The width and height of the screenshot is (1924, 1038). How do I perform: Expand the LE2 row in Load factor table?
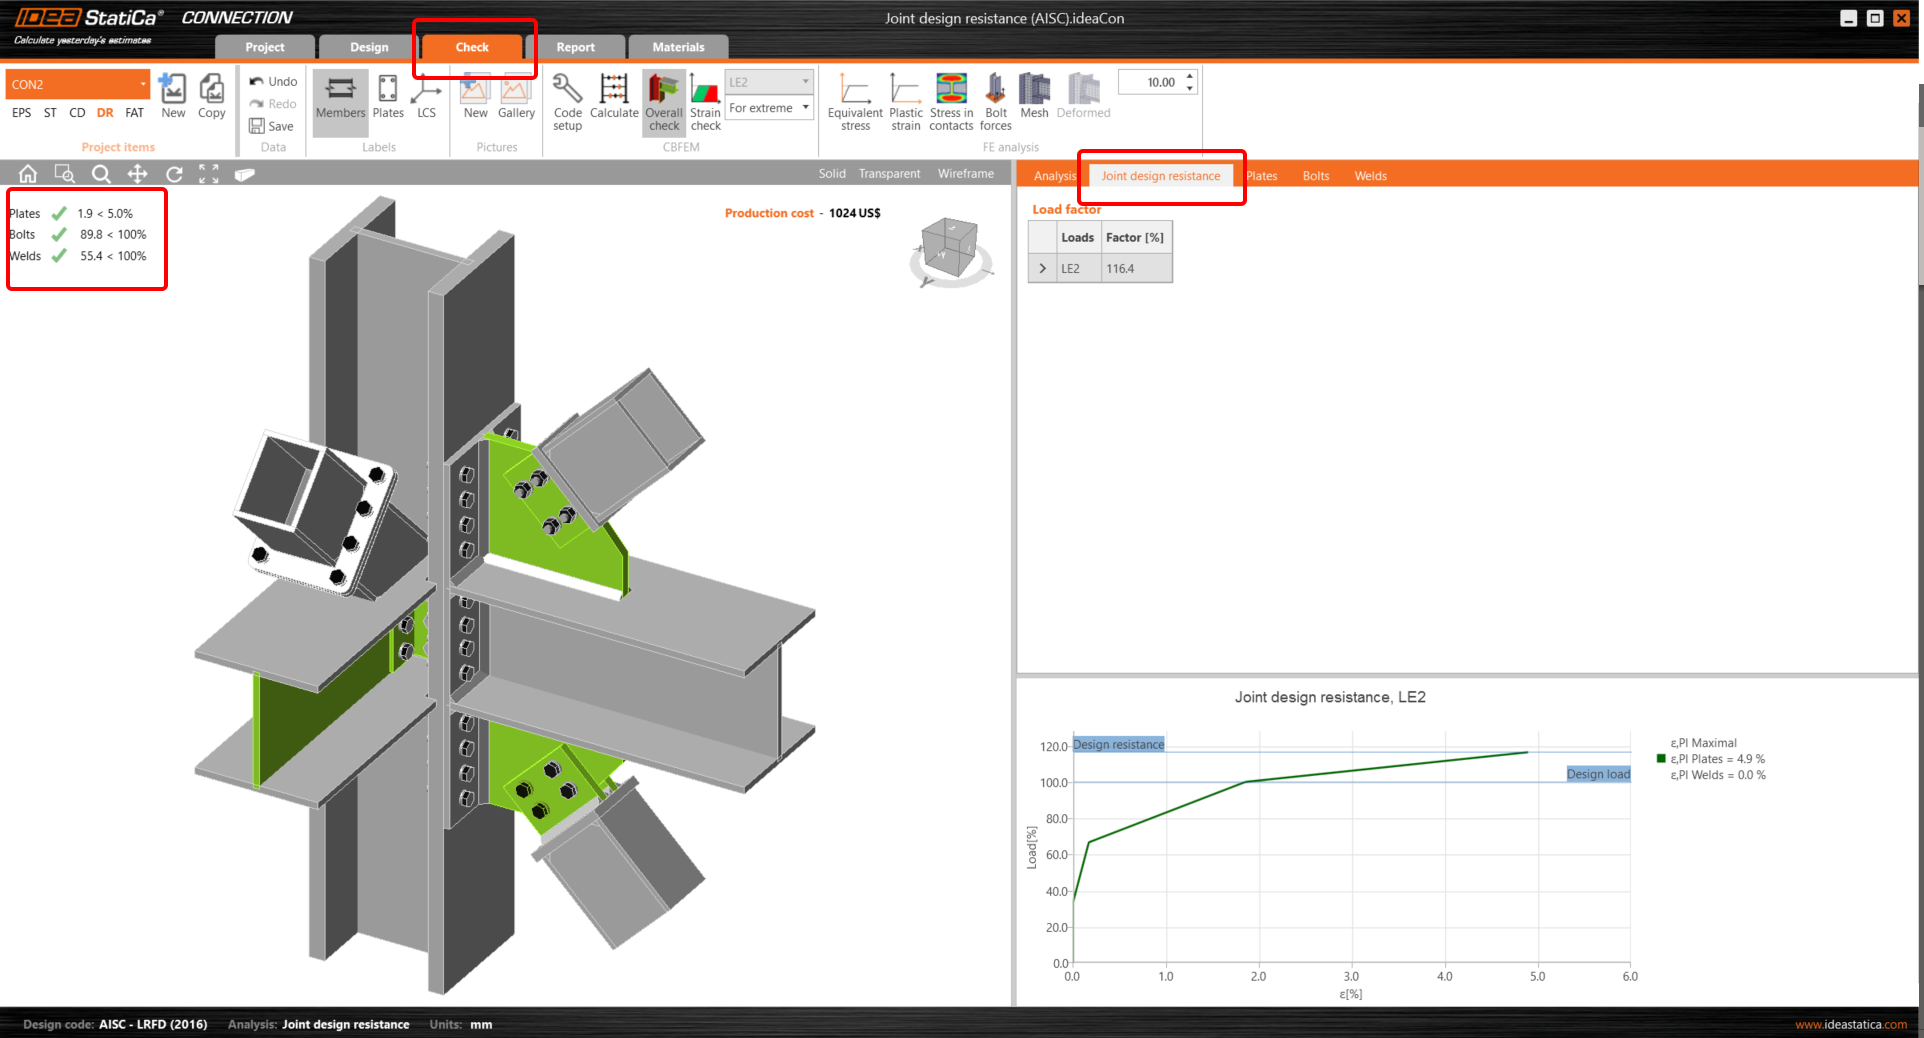point(1042,268)
